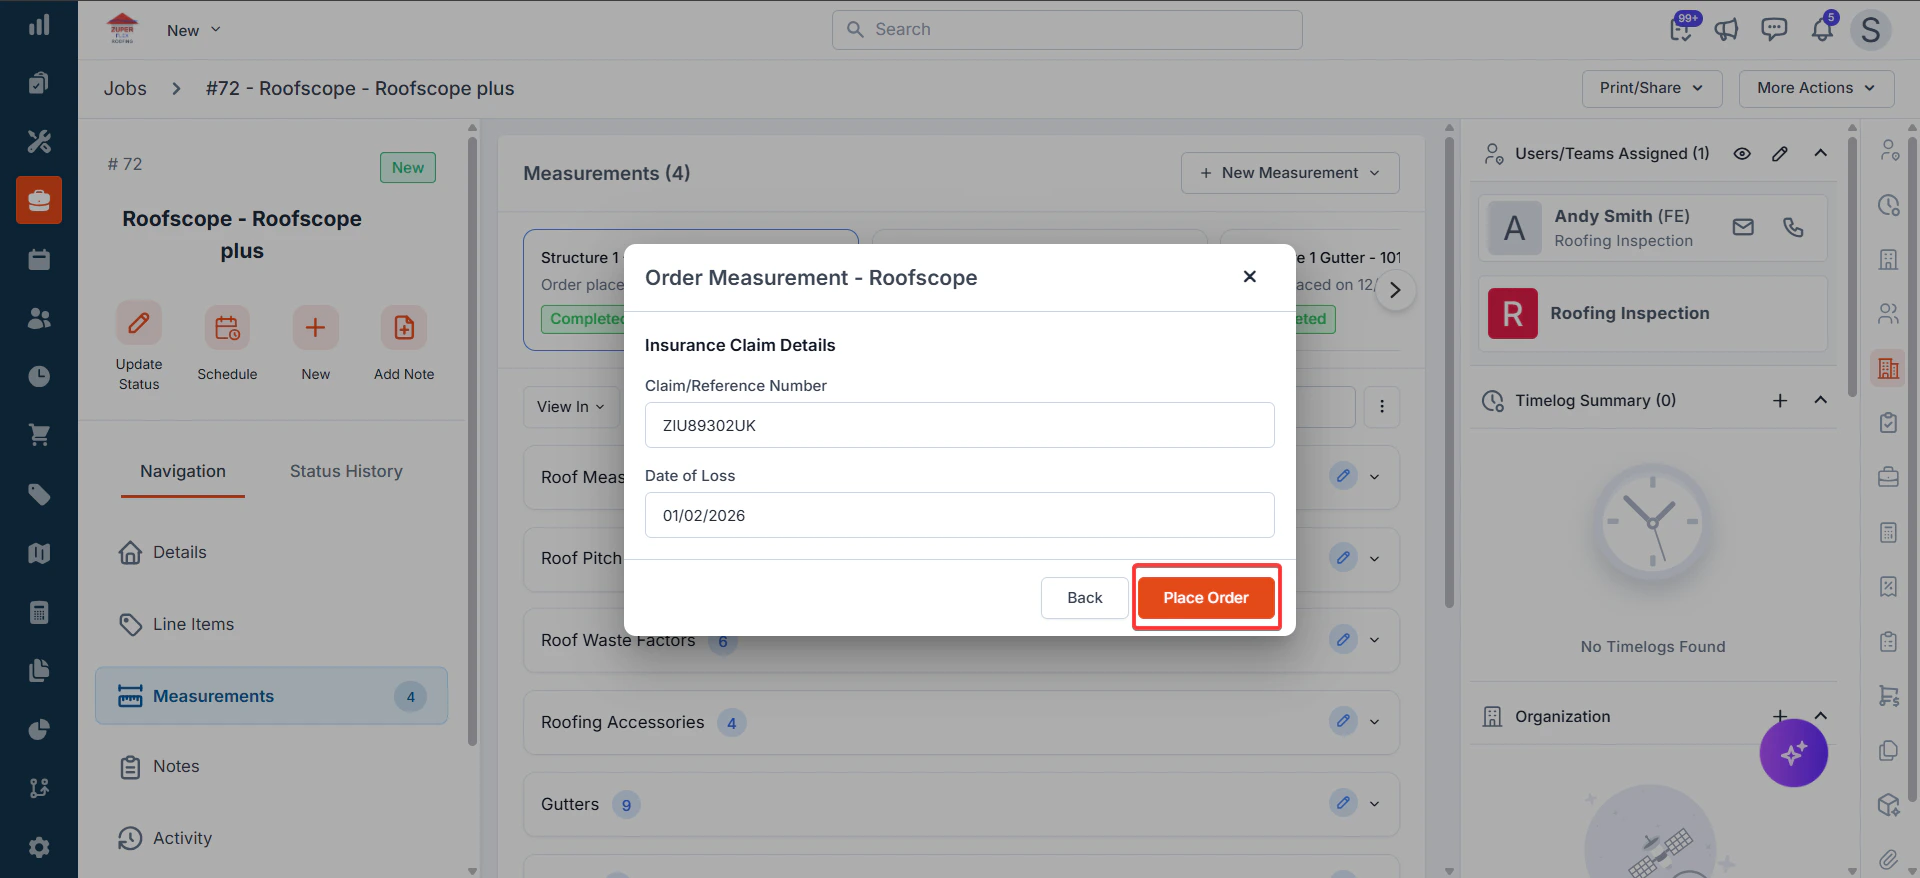Close the Order Measurement dialog
Screen dimensions: 1920x878
(x=1249, y=277)
